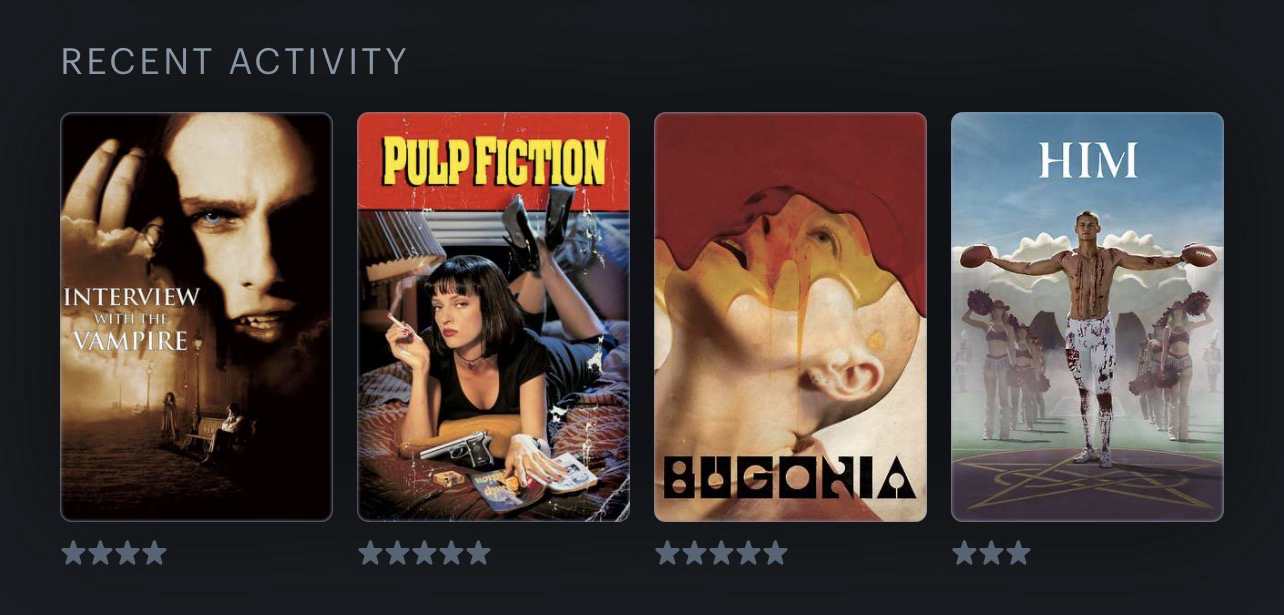Click the first star under Pulp Fiction
The height and width of the screenshot is (615, 1284).
[x=370, y=553]
